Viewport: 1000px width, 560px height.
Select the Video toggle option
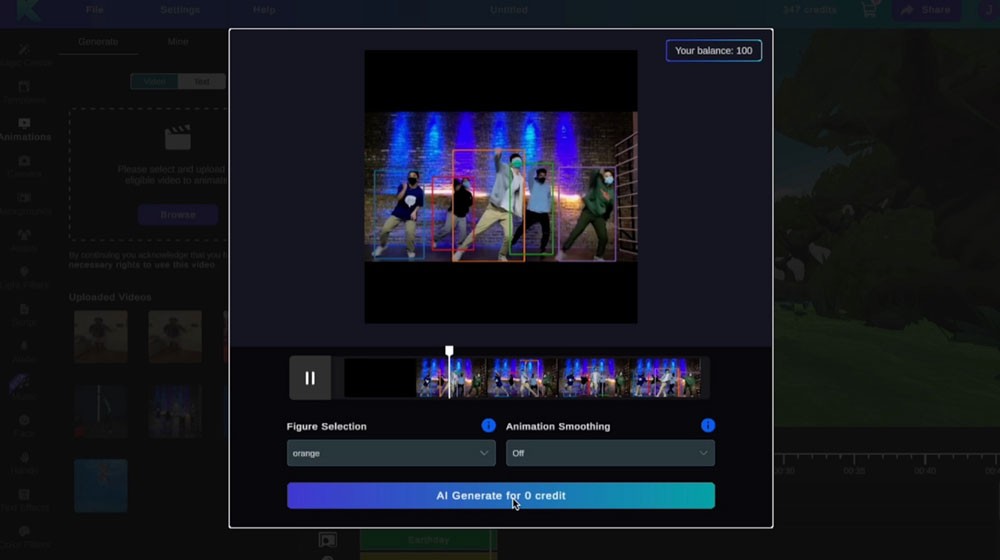click(154, 82)
